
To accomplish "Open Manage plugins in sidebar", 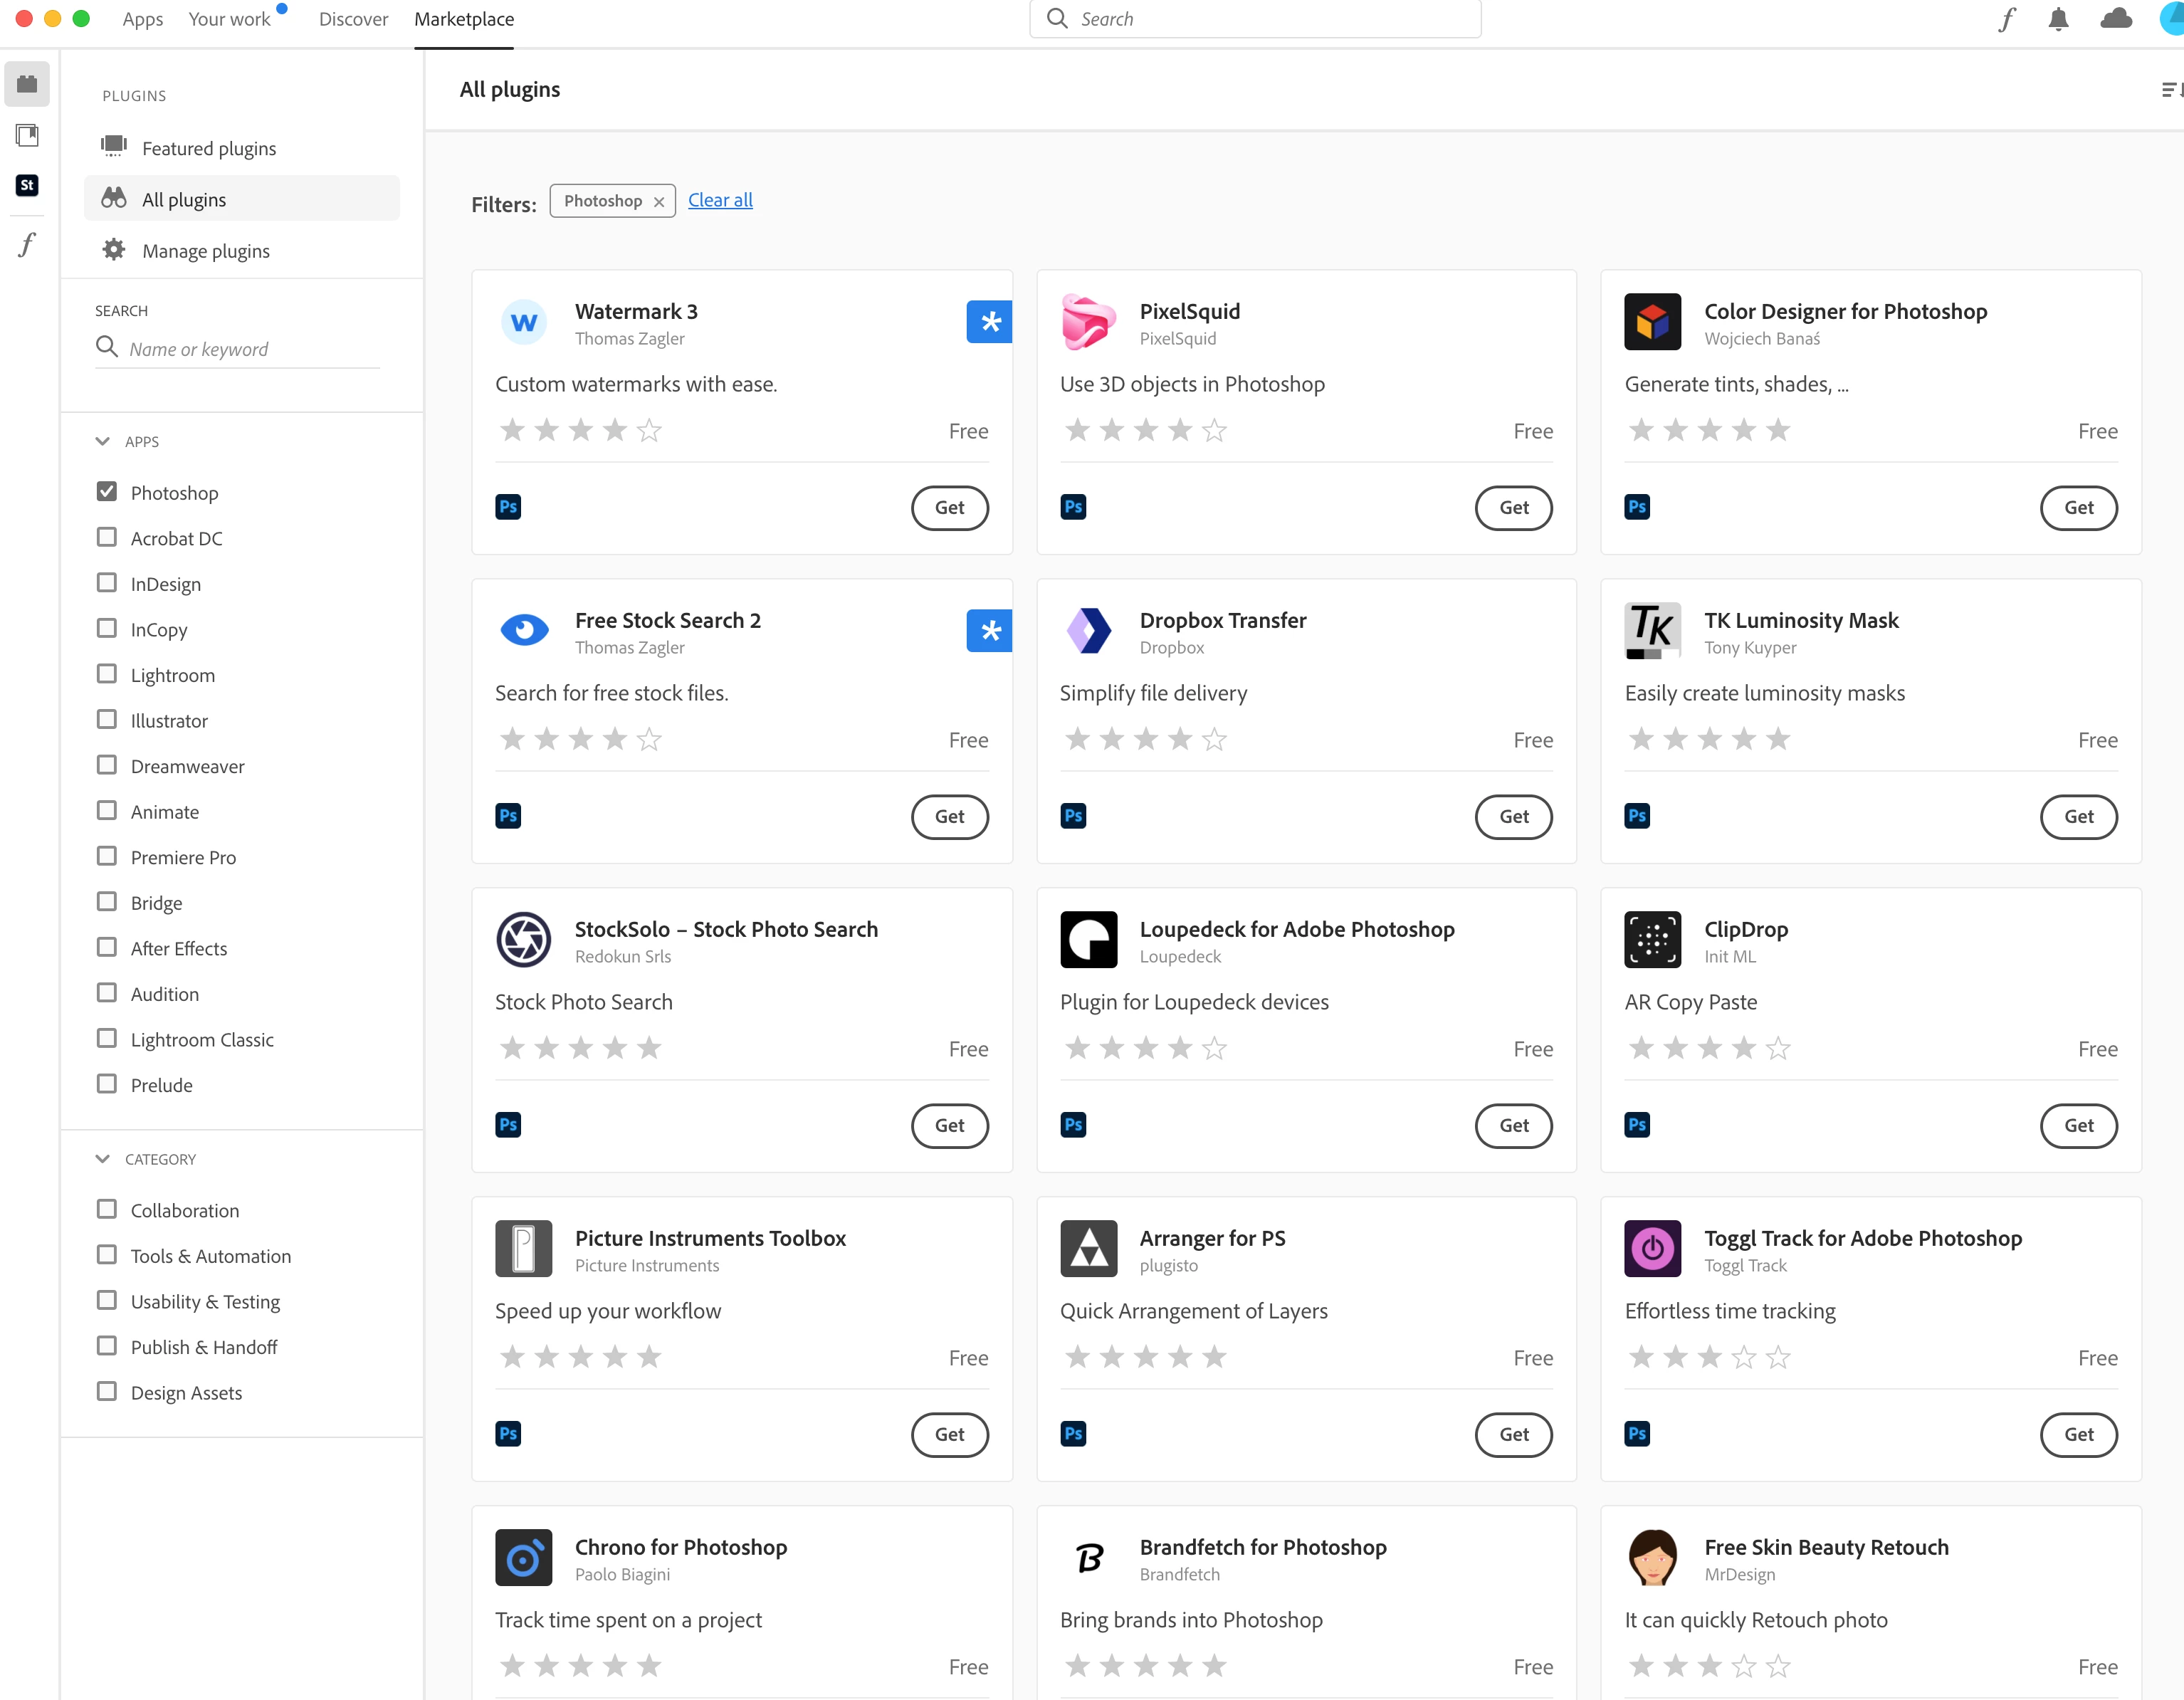I will point(205,251).
